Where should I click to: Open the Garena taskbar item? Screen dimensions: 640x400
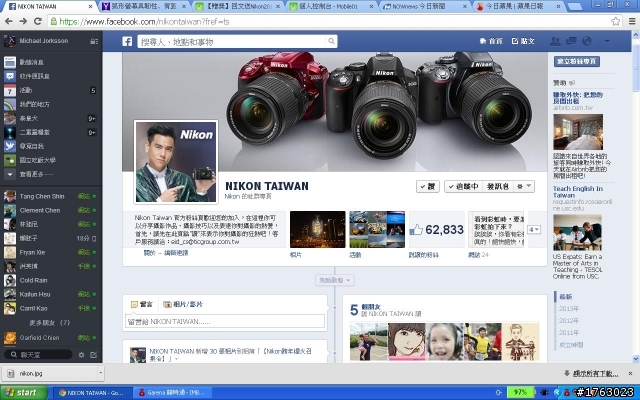coord(173,393)
